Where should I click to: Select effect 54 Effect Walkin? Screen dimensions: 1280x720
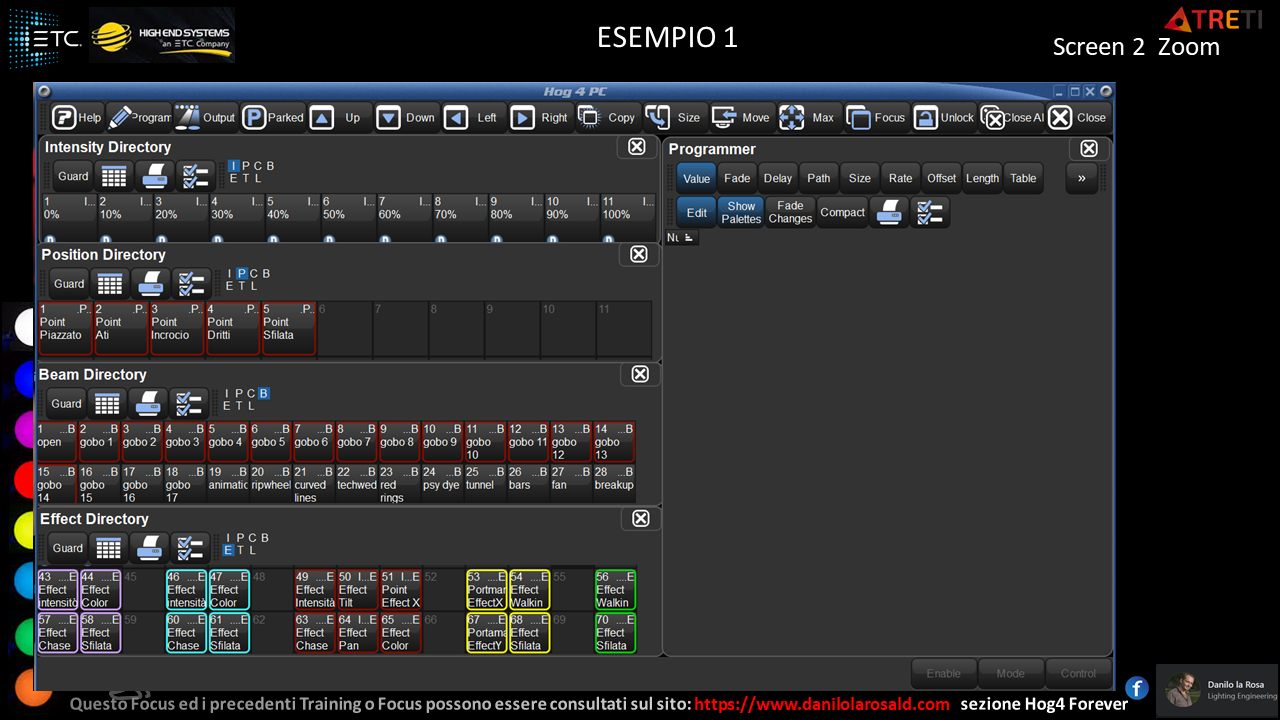(529, 590)
